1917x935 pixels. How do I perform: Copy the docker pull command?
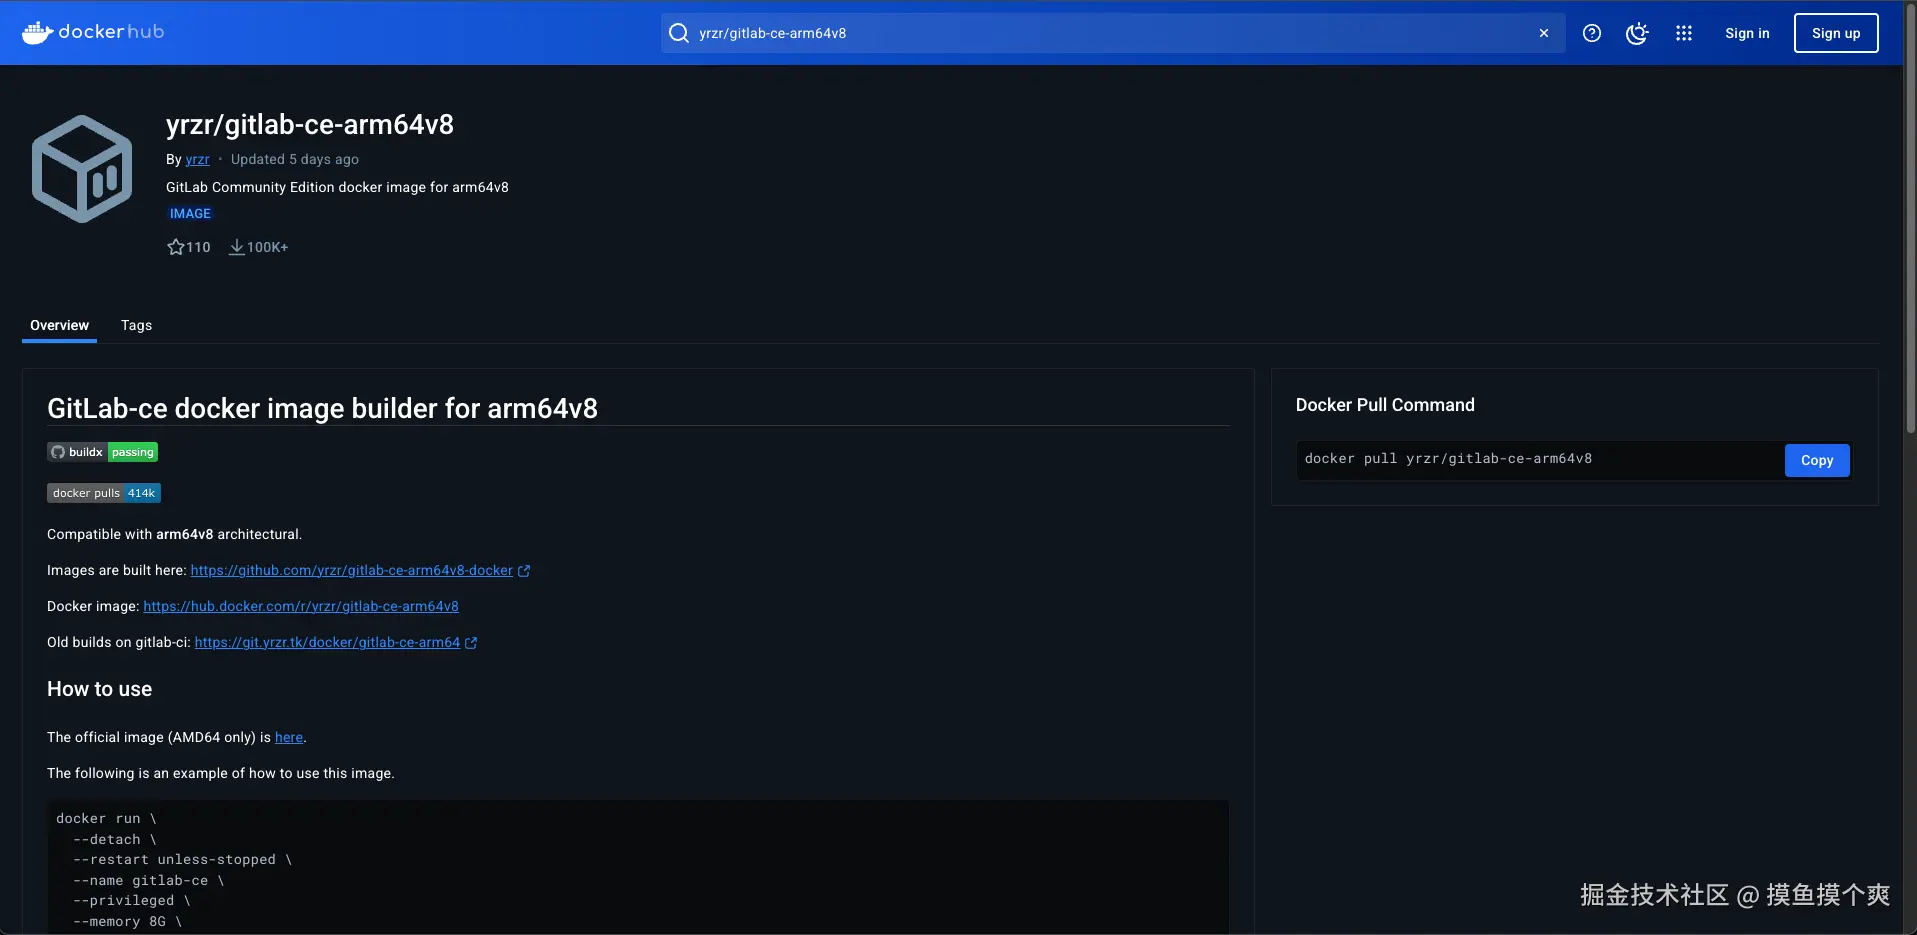[1817, 460]
